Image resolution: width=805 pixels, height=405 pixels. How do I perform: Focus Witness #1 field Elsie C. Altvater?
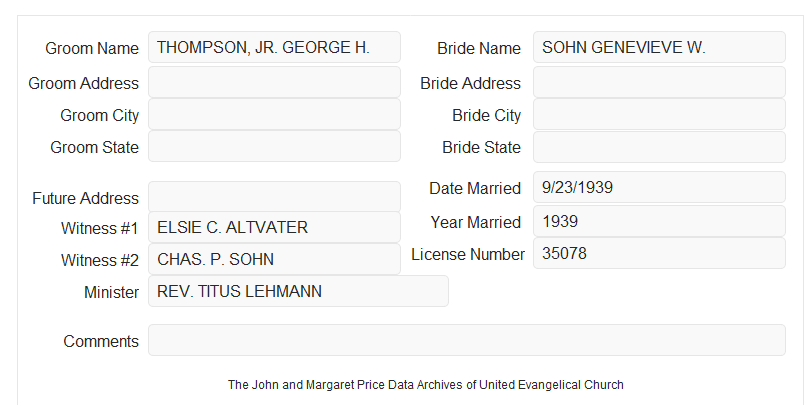(x=274, y=227)
